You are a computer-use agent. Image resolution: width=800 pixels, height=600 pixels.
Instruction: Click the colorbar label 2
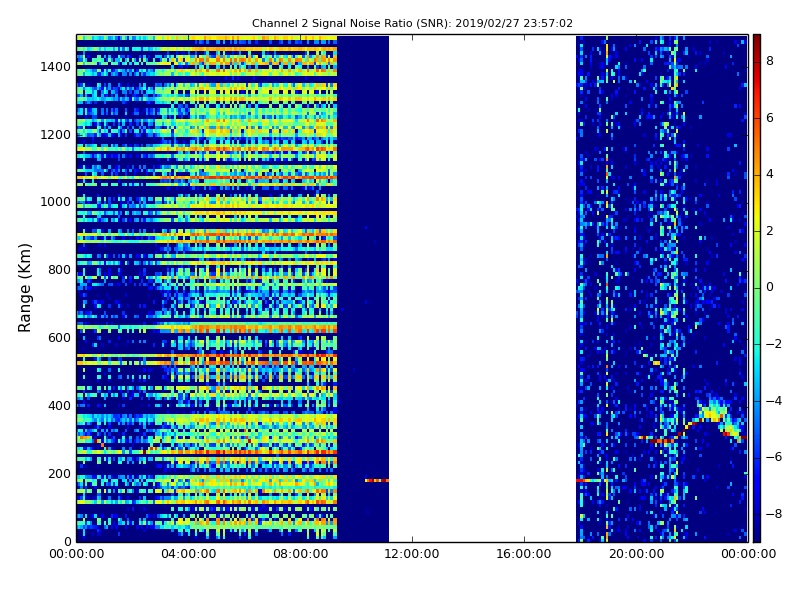[x=770, y=231]
